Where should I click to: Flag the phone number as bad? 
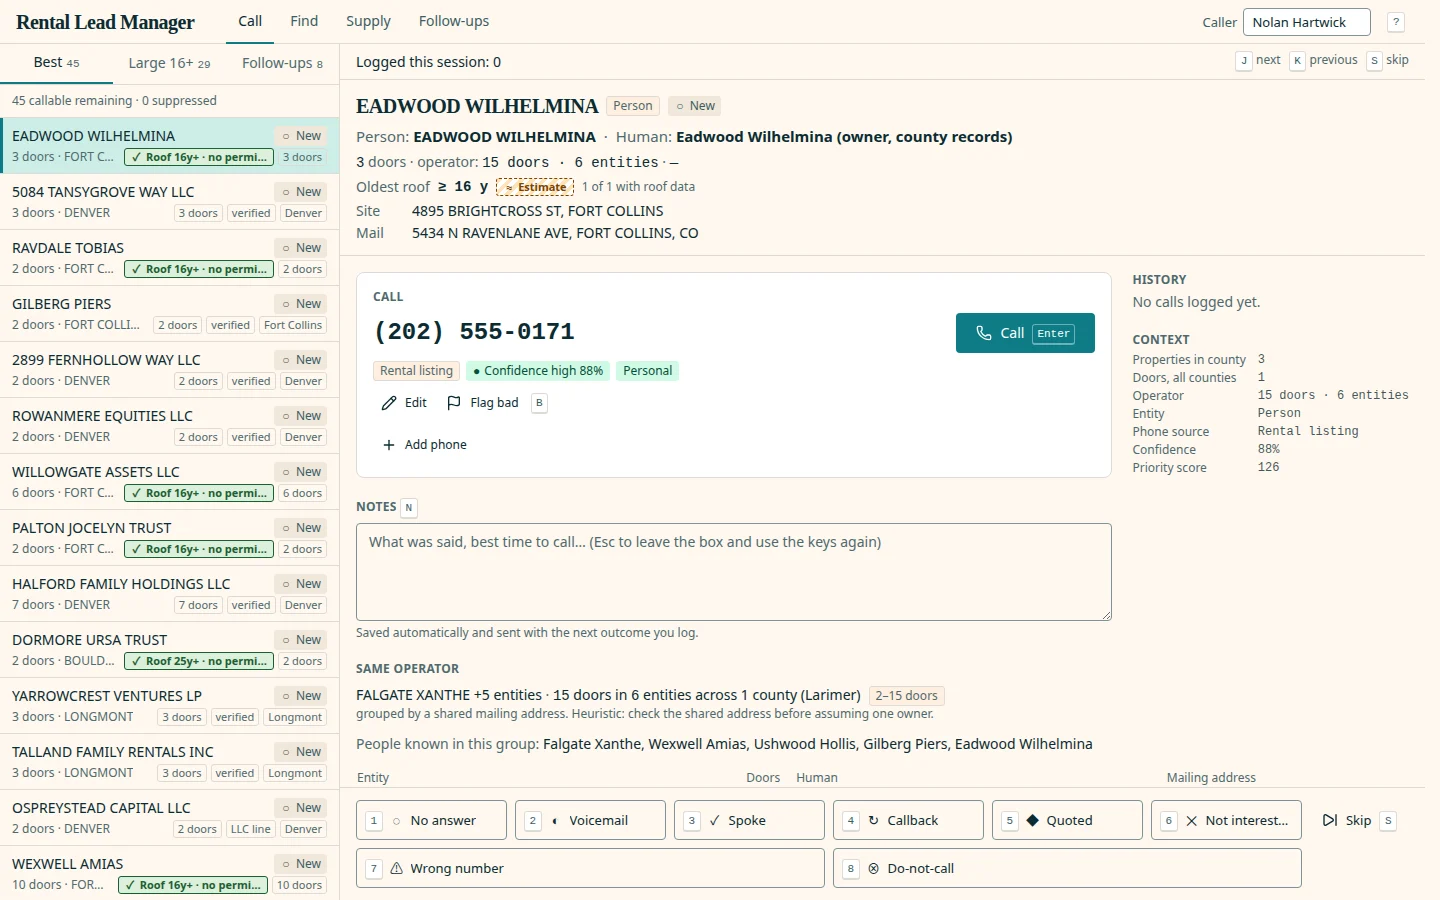(x=483, y=403)
